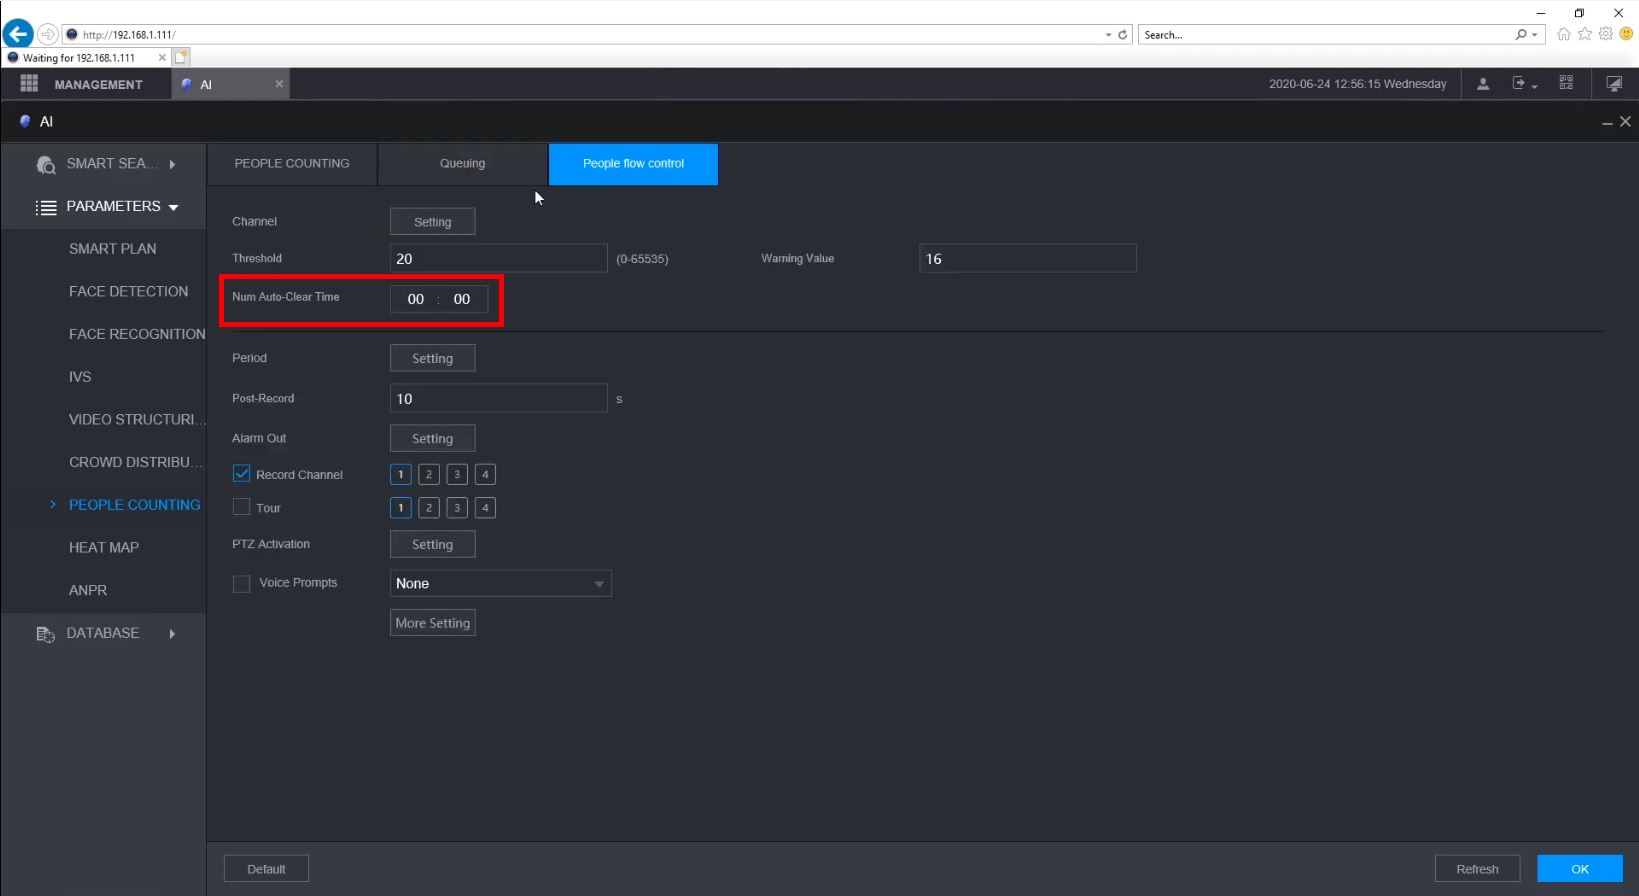Switch to the Queuing tab
1639x896 pixels.
point(462,164)
